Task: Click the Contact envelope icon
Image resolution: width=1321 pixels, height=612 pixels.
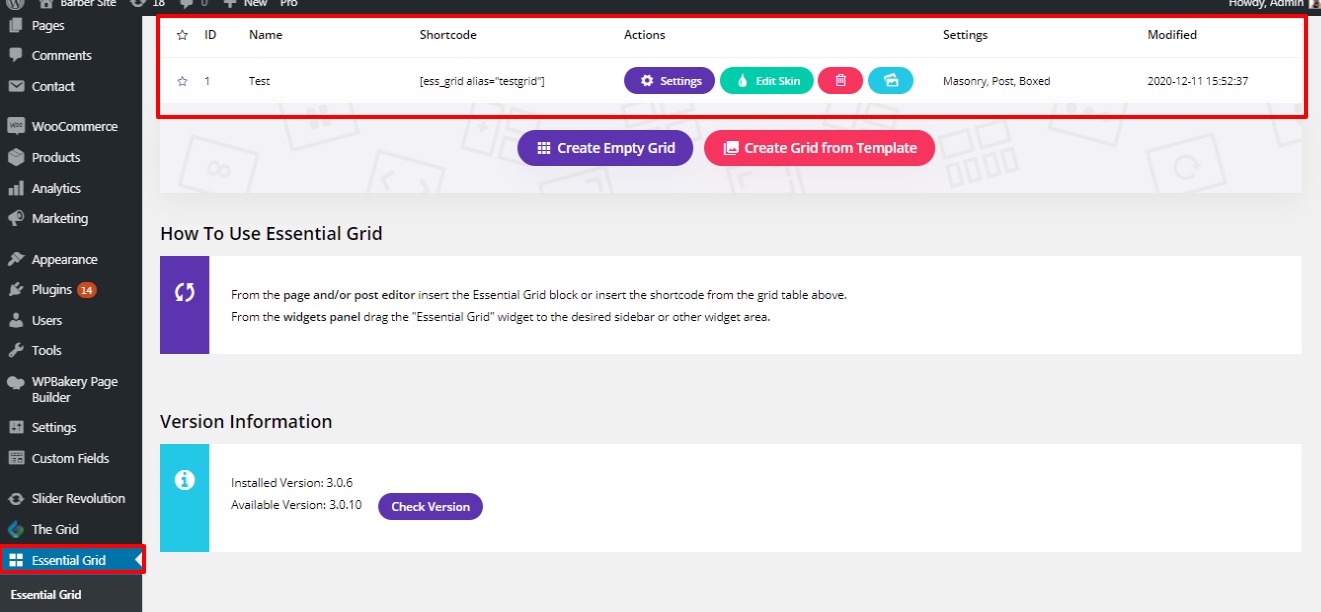Action: 16,86
